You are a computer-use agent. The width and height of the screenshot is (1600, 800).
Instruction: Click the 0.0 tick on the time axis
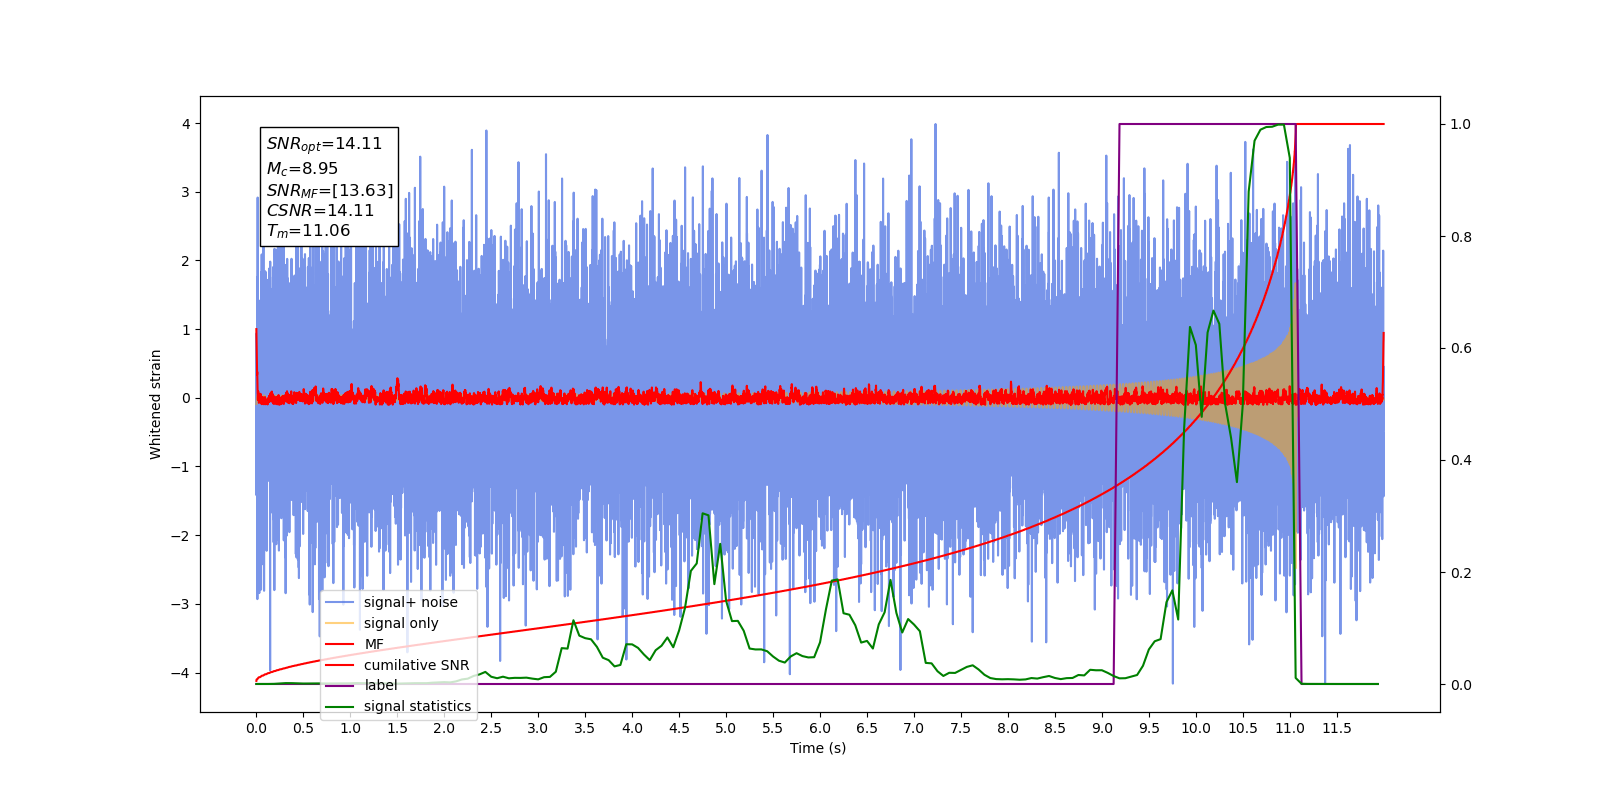256,728
